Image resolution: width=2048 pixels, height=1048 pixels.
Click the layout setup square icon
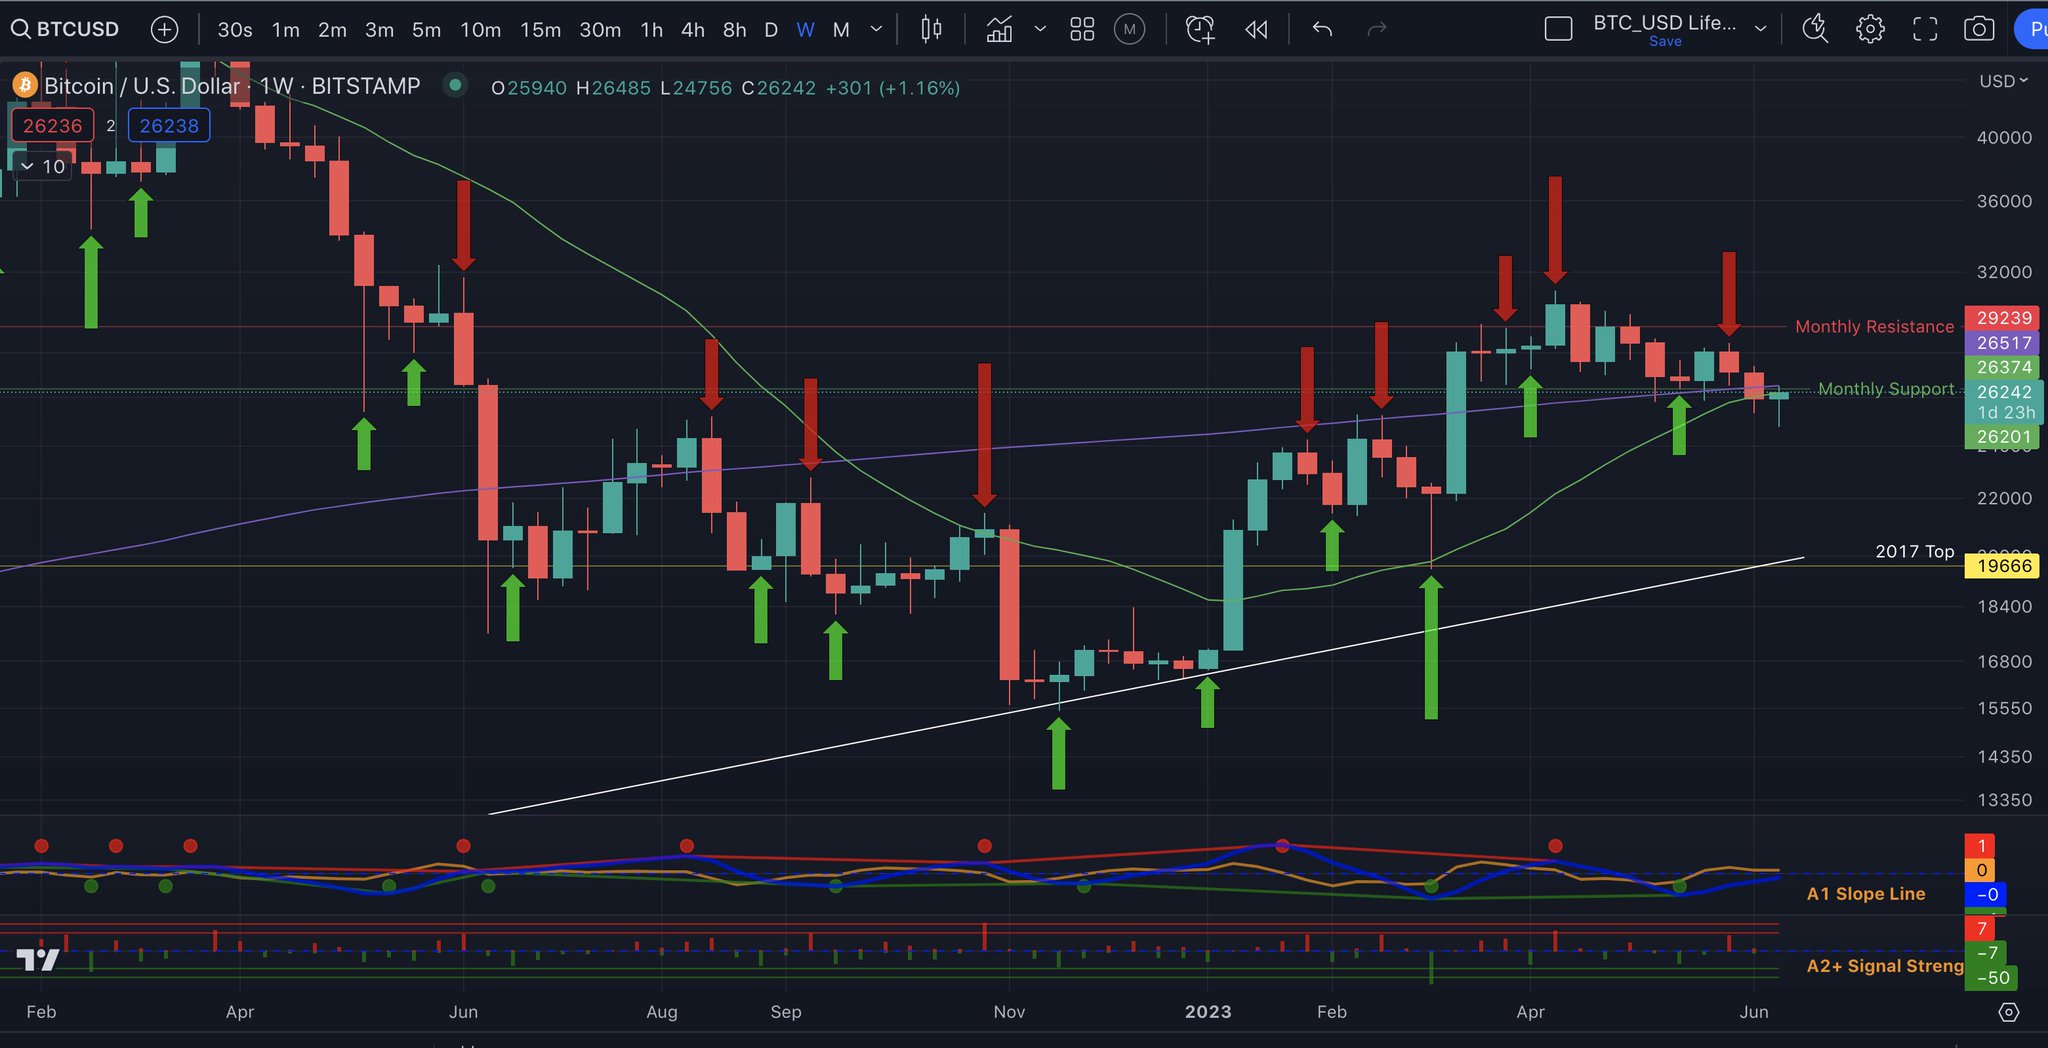click(x=1558, y=30)
